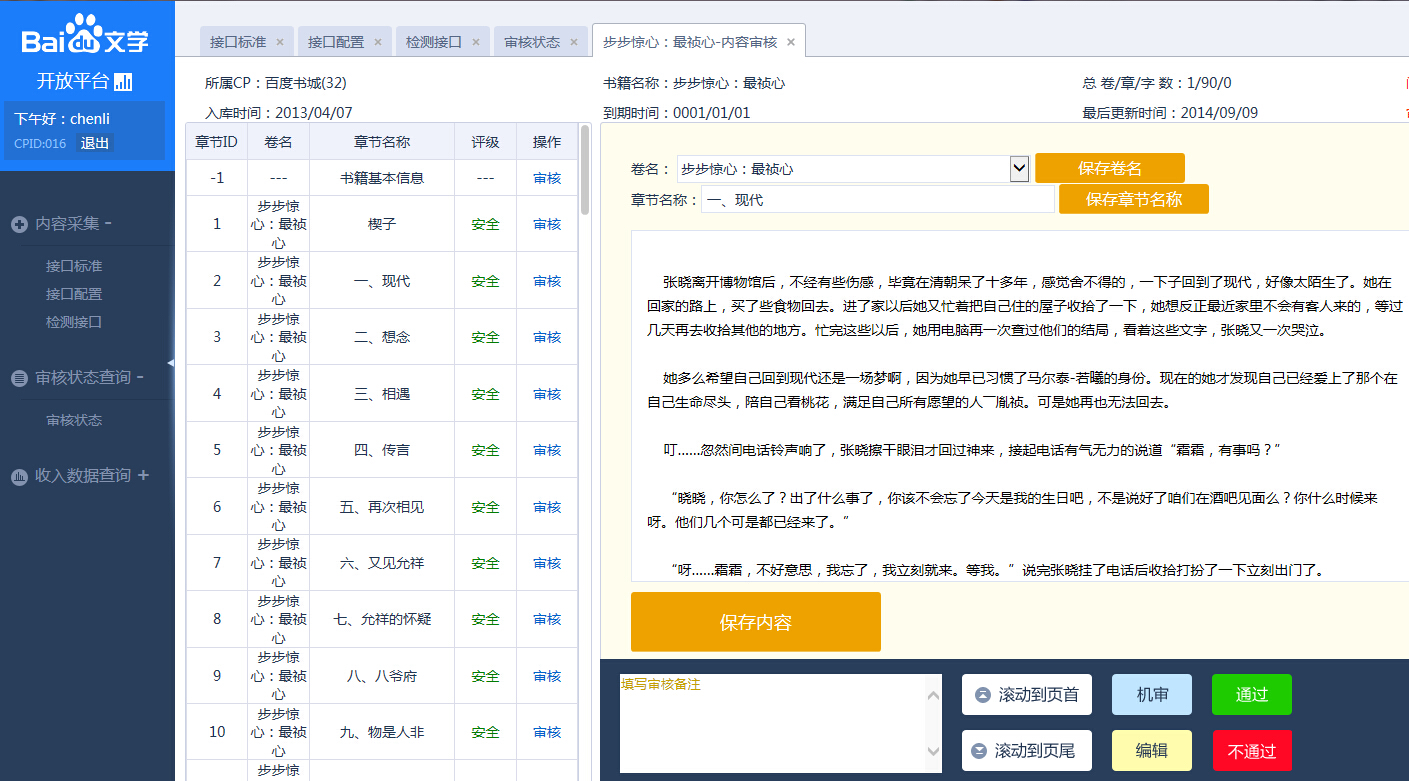This screenshot has width=1409, height=781.
Task: Click 审核 for 书籍基本信息 row
Action: pyautogui.click(x=547, y=178)
